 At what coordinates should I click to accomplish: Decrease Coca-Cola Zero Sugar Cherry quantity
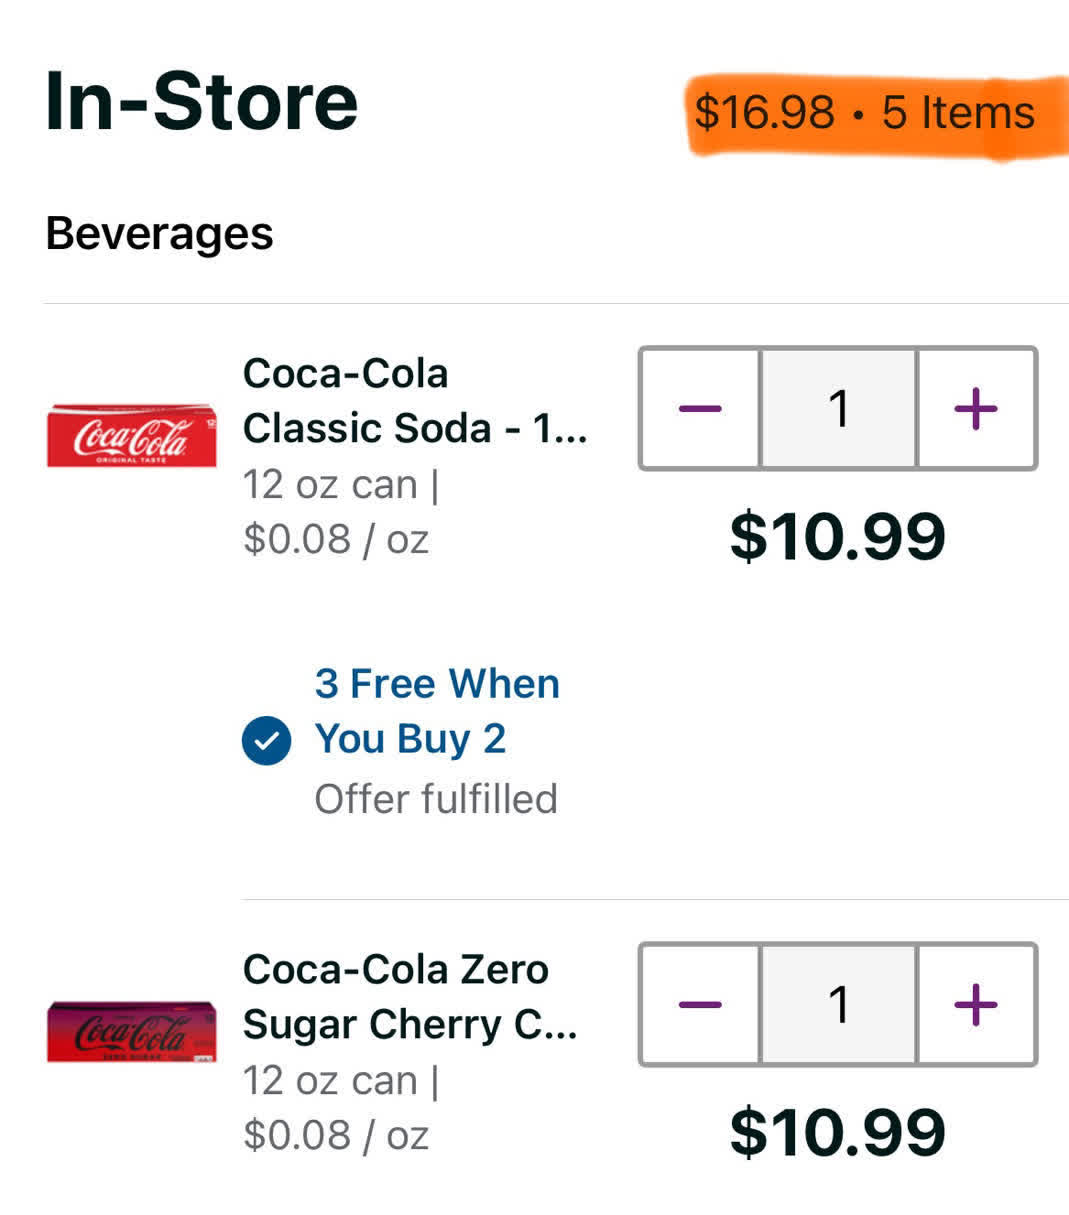tap(700, 1004)
